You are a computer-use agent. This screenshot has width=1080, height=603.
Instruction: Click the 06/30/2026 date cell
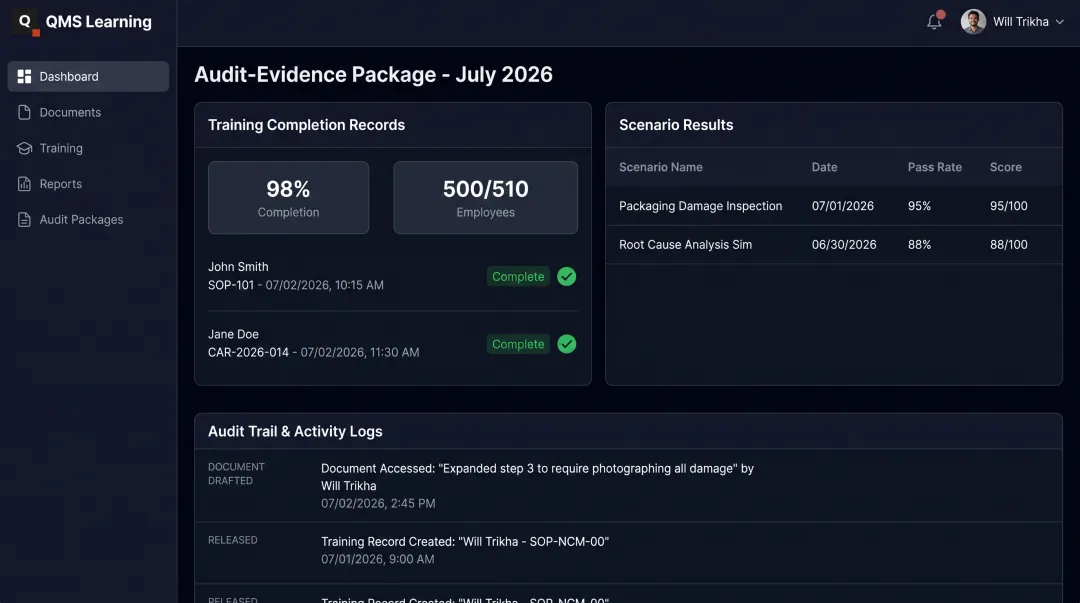pyautogui.click(x=844, y=245)
